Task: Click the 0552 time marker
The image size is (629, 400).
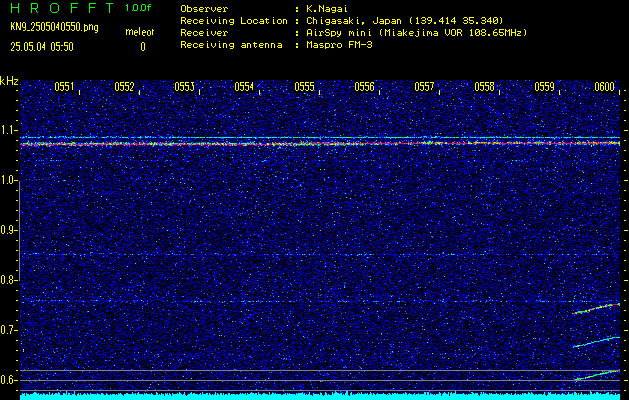Action: click(x=124, y=87)
